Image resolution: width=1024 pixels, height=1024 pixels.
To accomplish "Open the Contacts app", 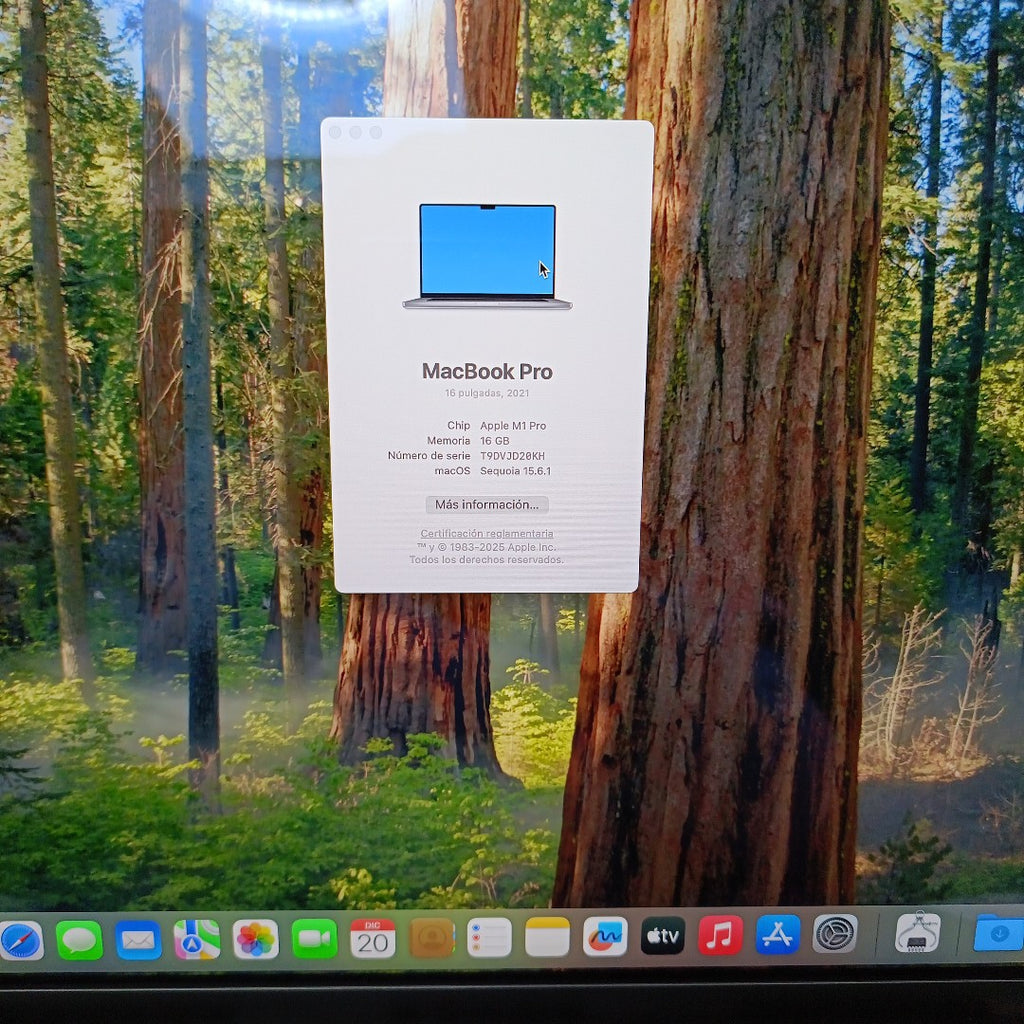I will pos(430,938).
